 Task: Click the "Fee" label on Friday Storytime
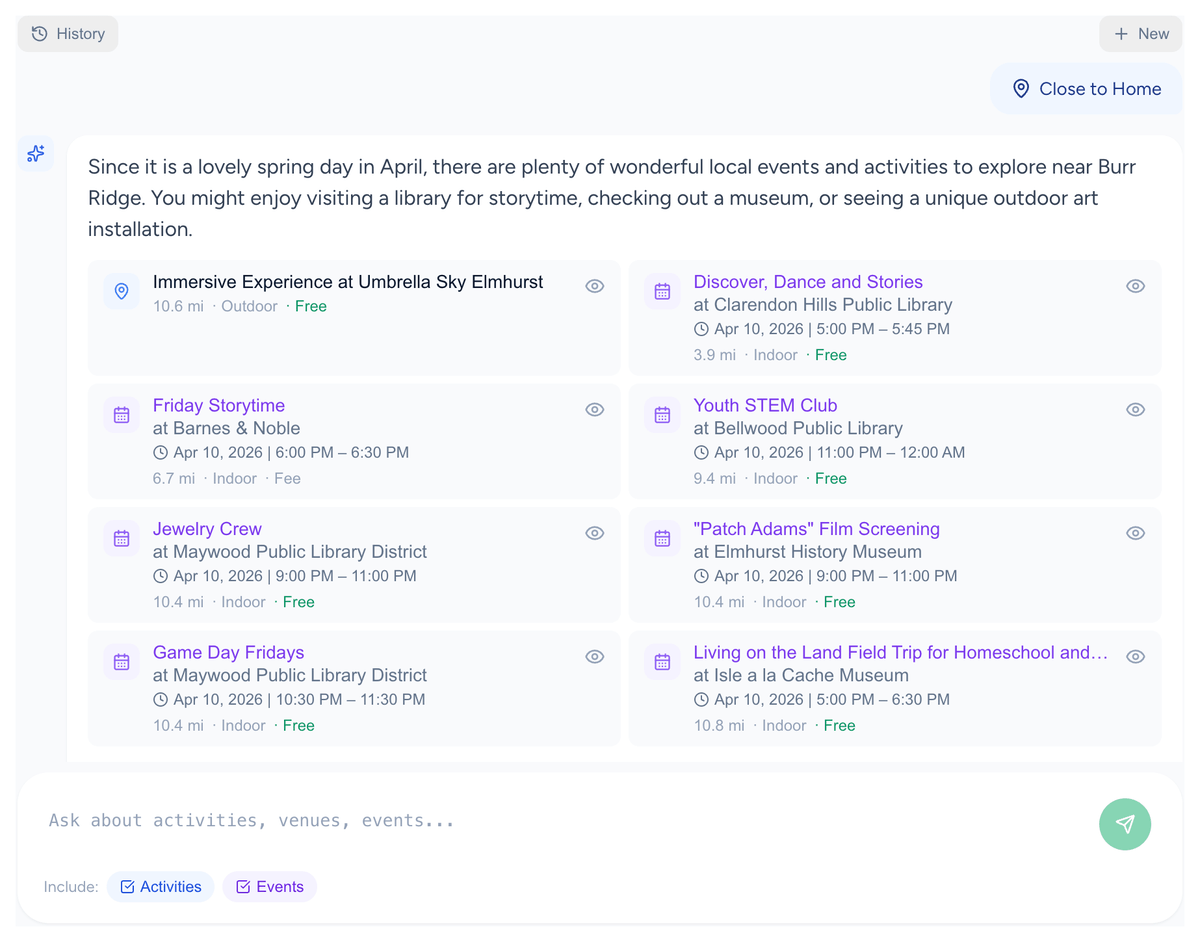coord(287,479)
